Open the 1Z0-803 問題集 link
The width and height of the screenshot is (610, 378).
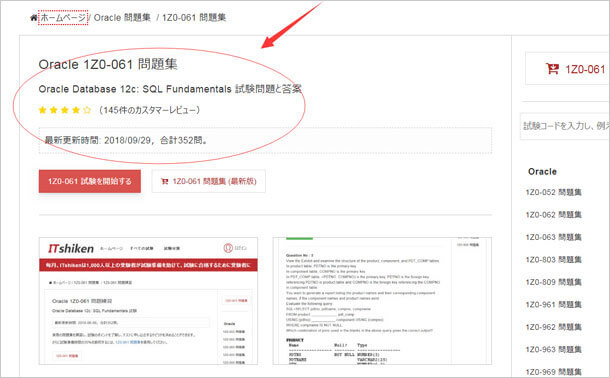tap(553, 260)
